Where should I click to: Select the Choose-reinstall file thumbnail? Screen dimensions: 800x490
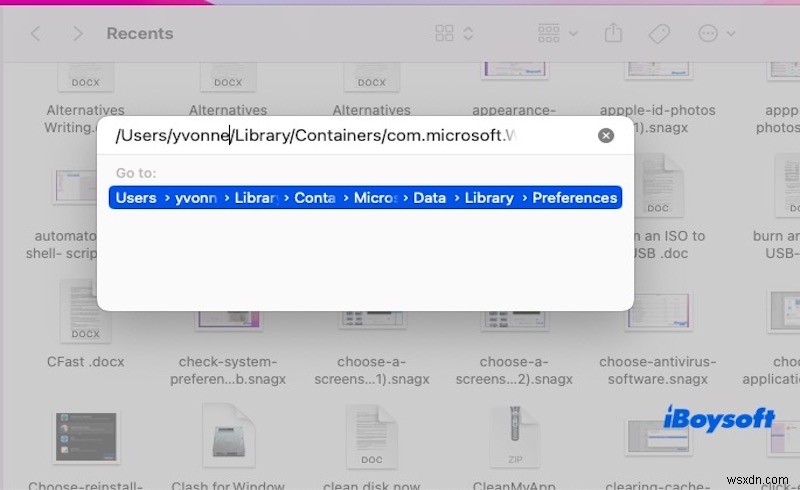coord(86,437)
